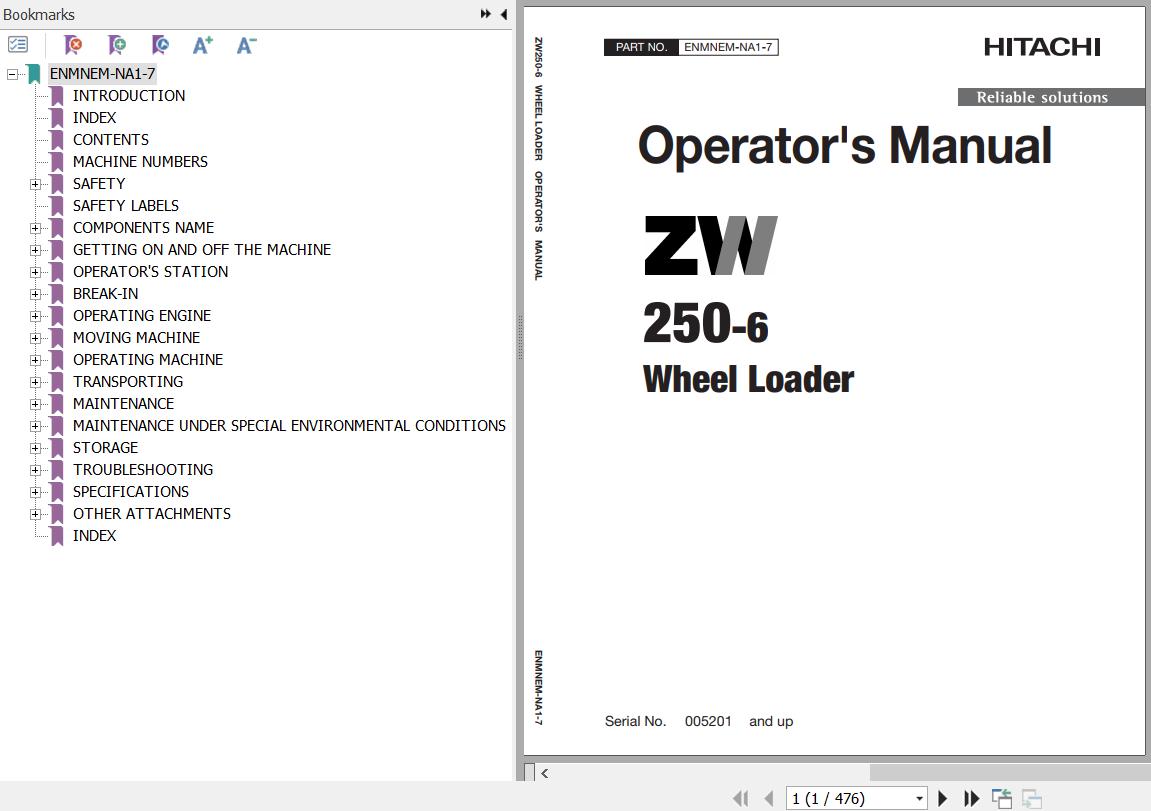The height and width of the screenshot is (811, 1151).
Task: Expand the TRANSPORTING bookmark
Action: coord(35,382)
